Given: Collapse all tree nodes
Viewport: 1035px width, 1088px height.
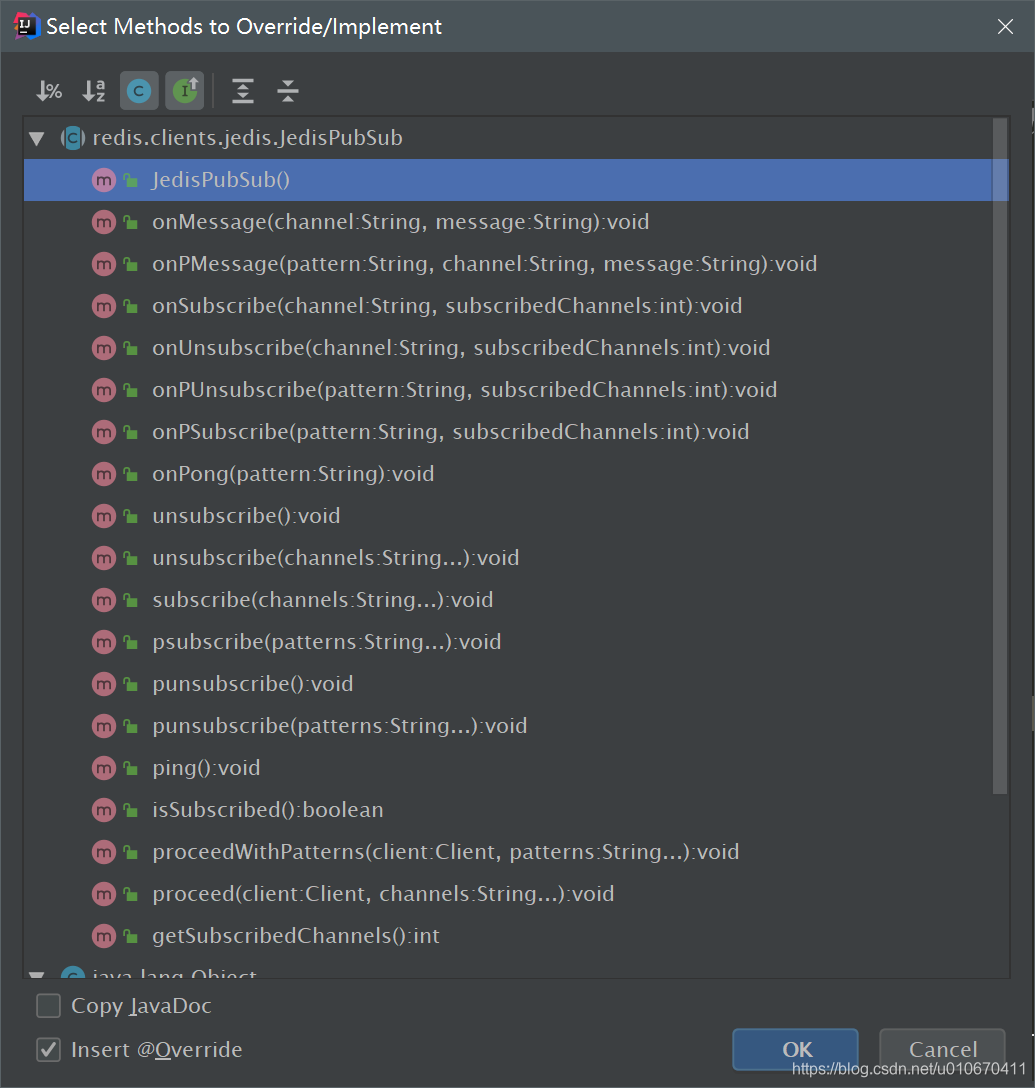Looking at the screenshot, I should point(287,91).
